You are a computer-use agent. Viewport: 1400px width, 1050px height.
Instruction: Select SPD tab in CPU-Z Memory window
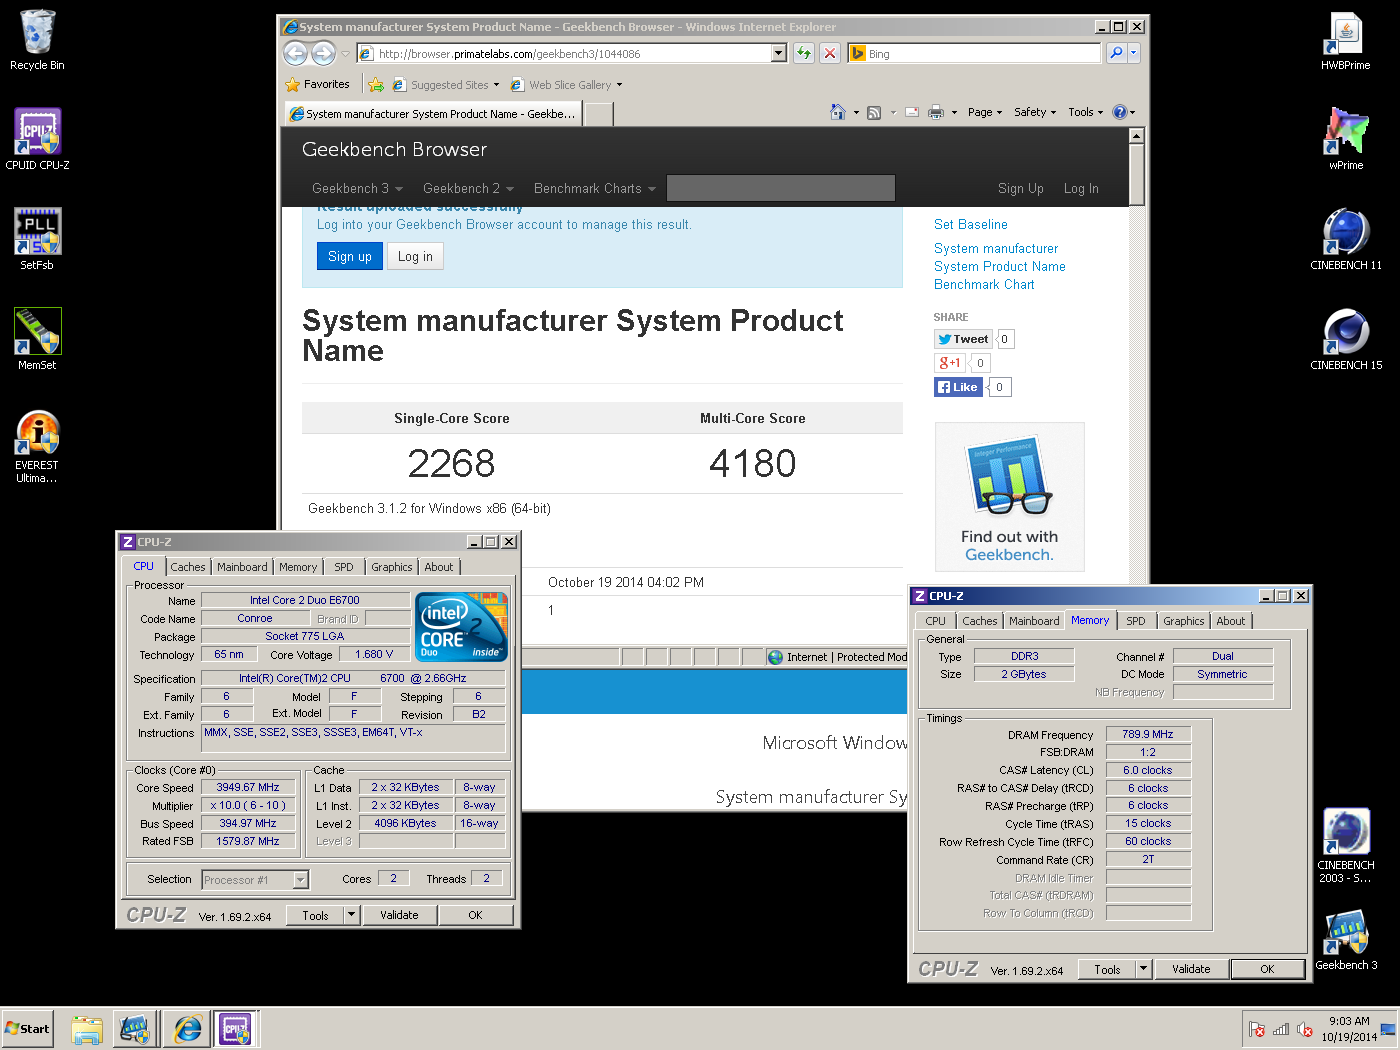coord(1136,621)
